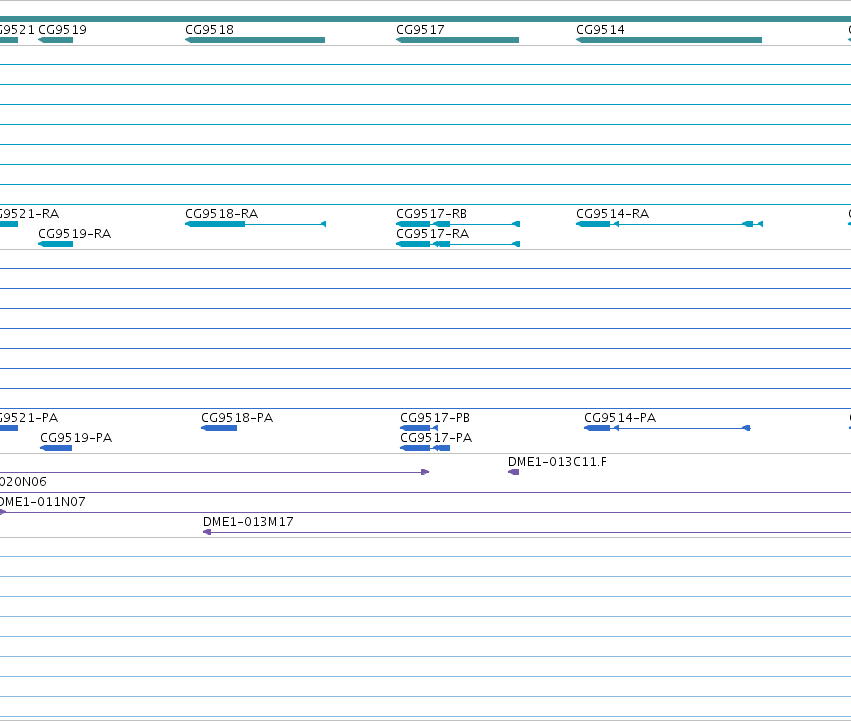Click the CG9518 gene label

tap(209, 30)
